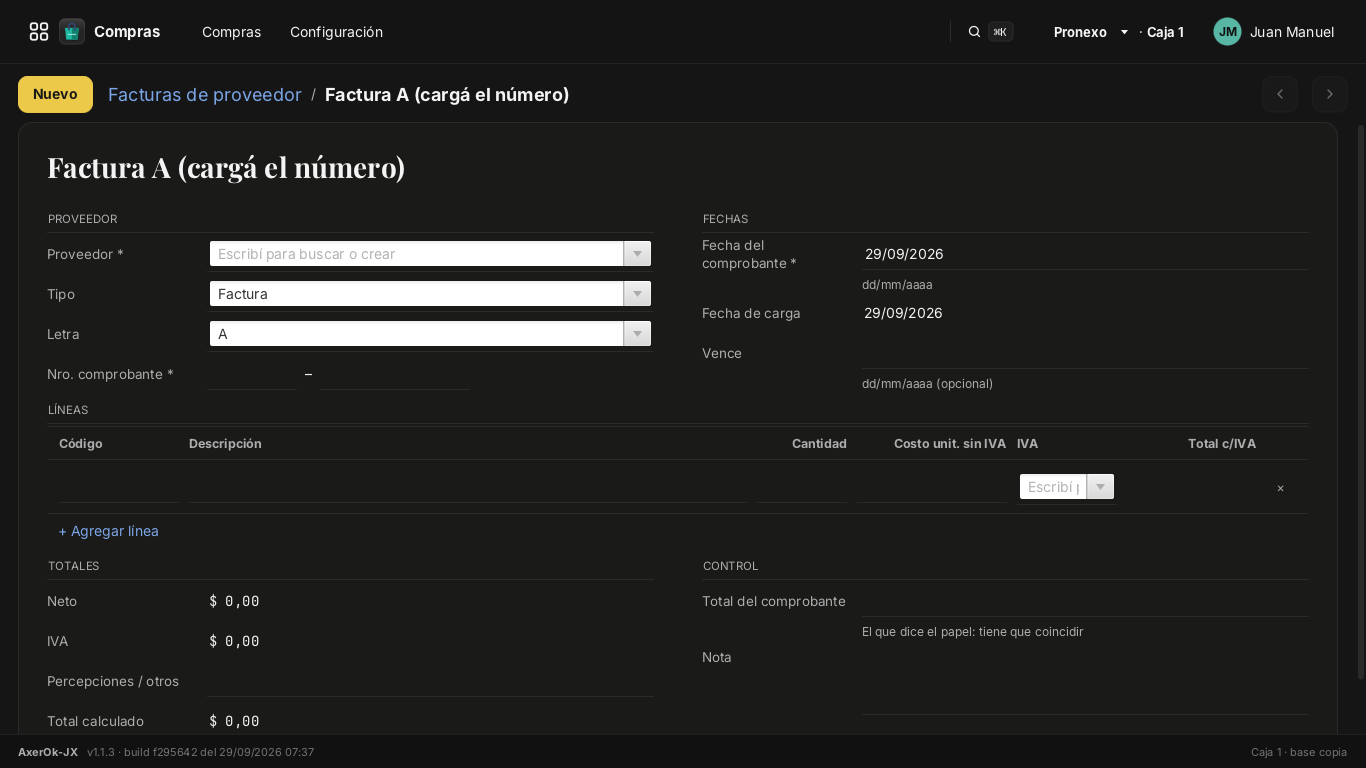Remove the invoice line with X
The height and width of the screenshot is (768, 1366).
coord(1280,488)
